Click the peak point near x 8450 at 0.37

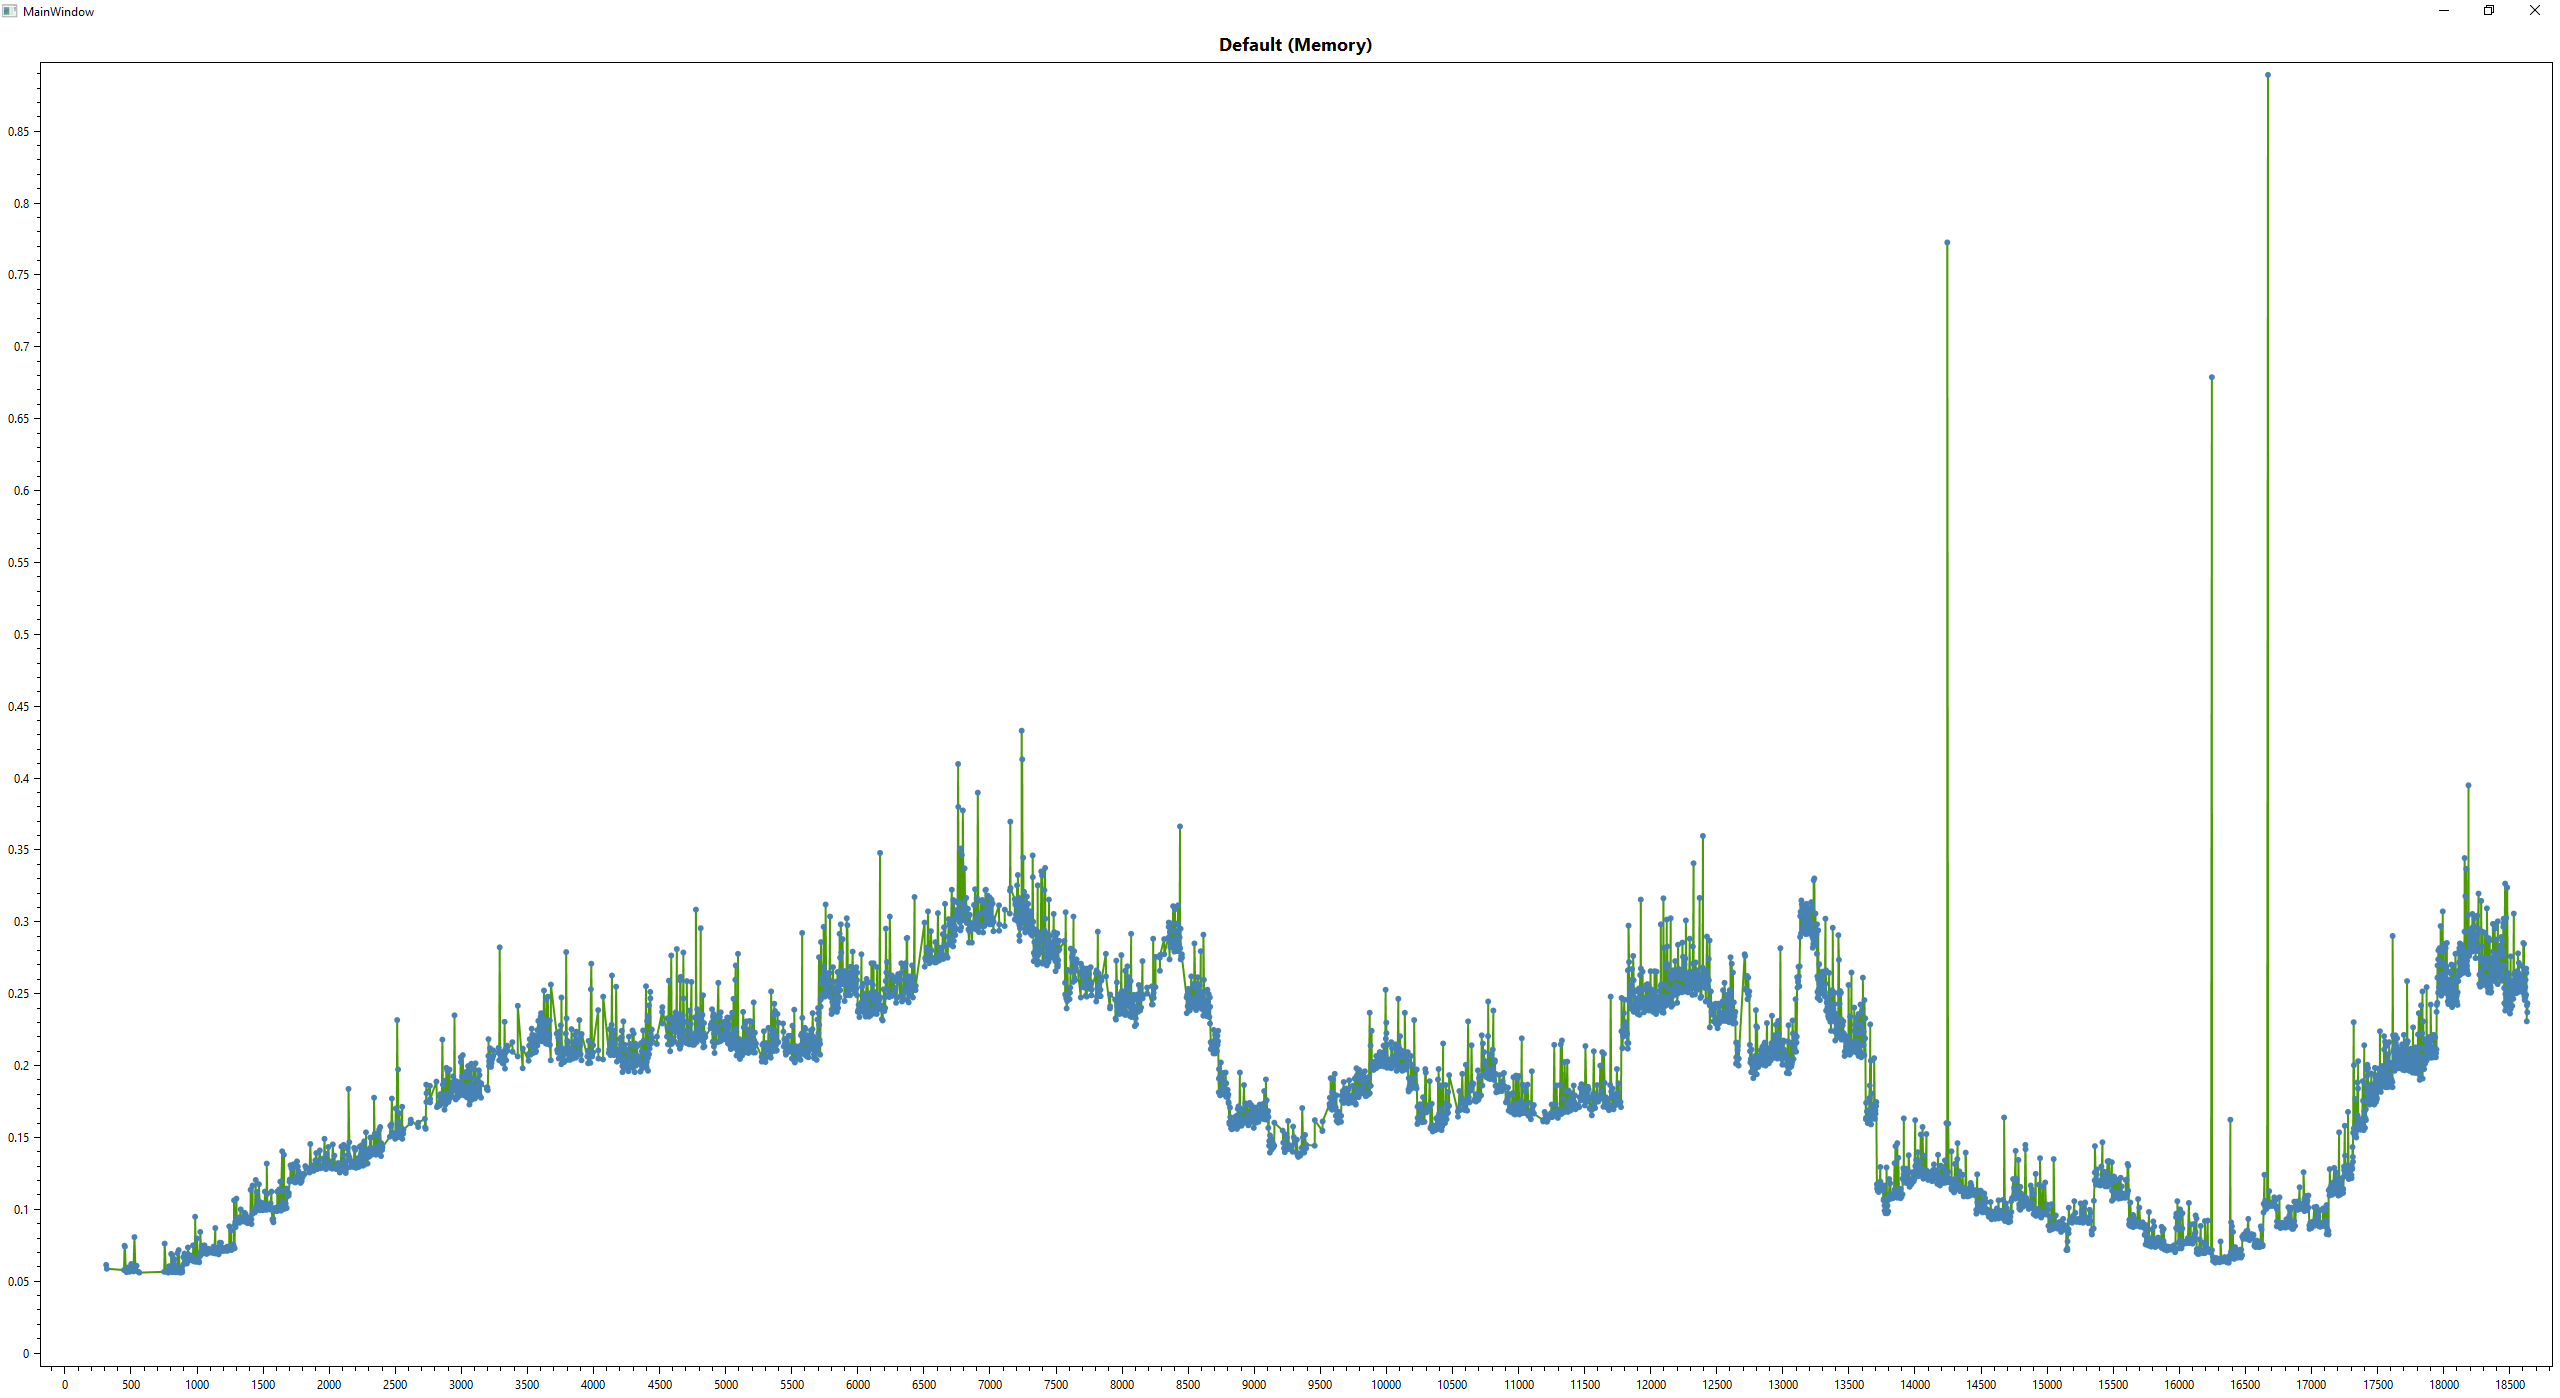coord(1180,827)
